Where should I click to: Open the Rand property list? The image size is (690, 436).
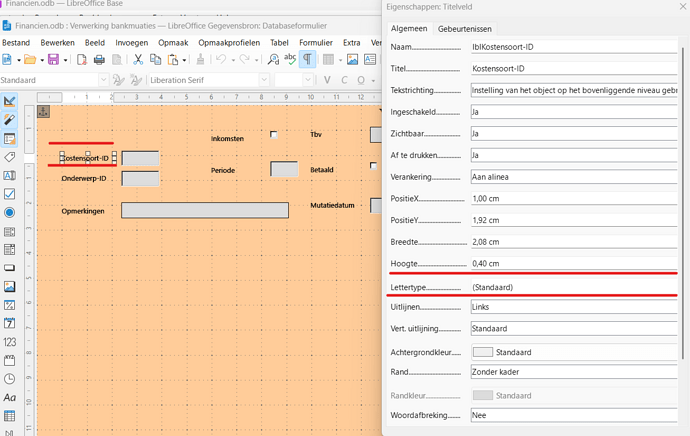tap(574, 372)
